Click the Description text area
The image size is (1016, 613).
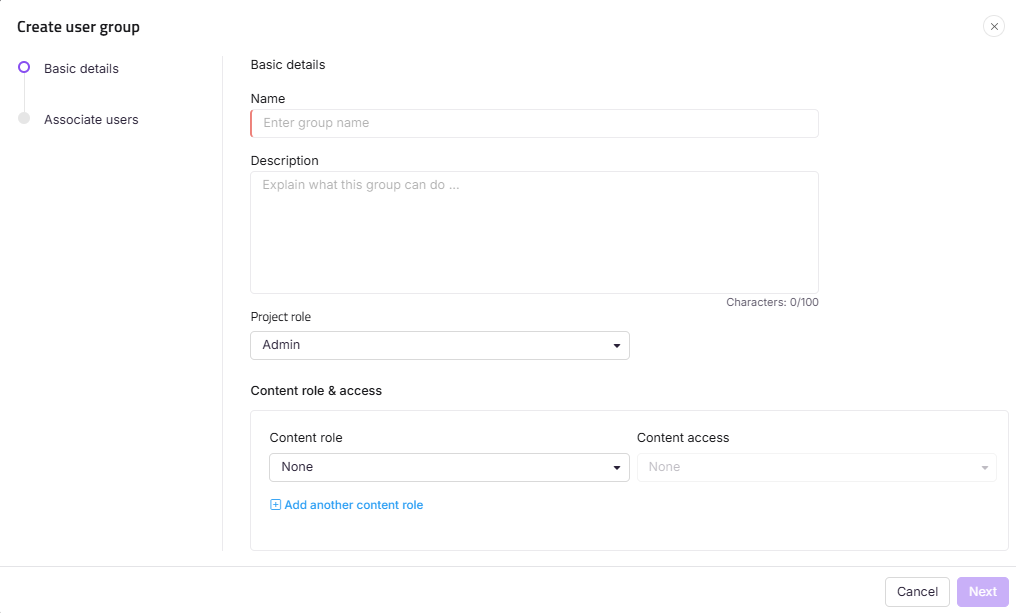point(533,230)
